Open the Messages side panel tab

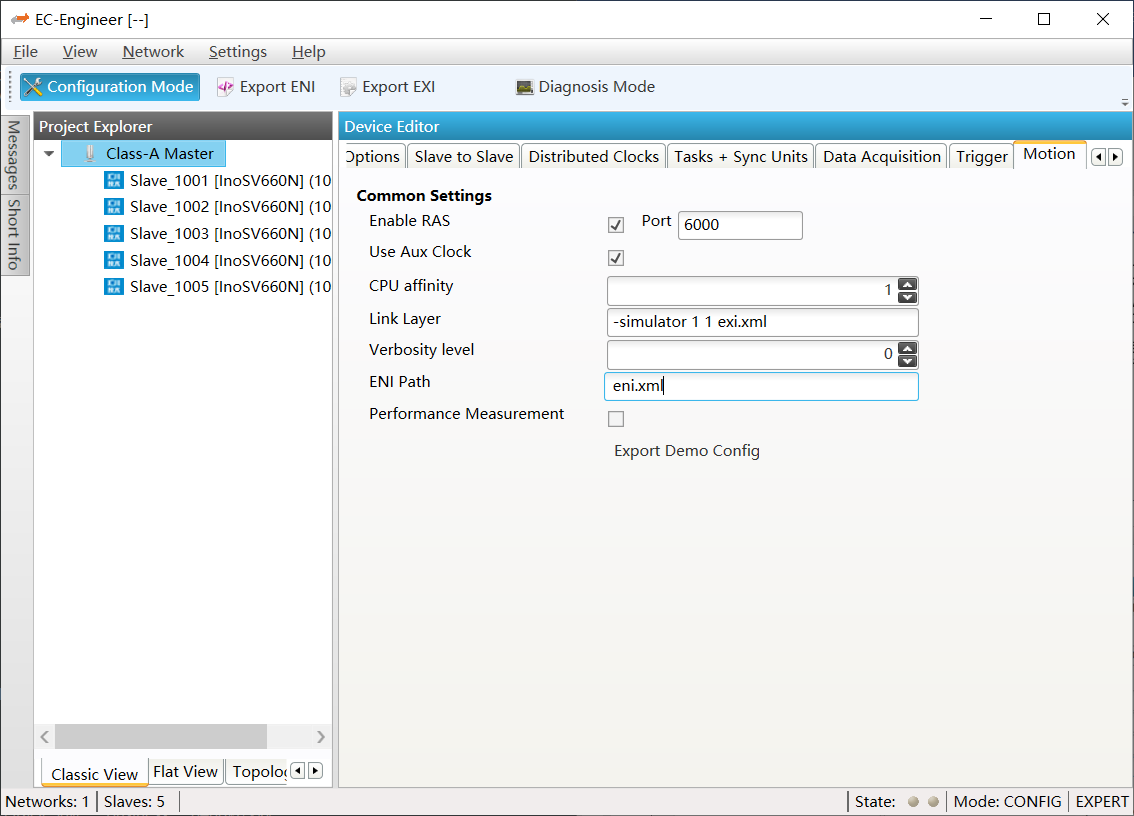14,155
